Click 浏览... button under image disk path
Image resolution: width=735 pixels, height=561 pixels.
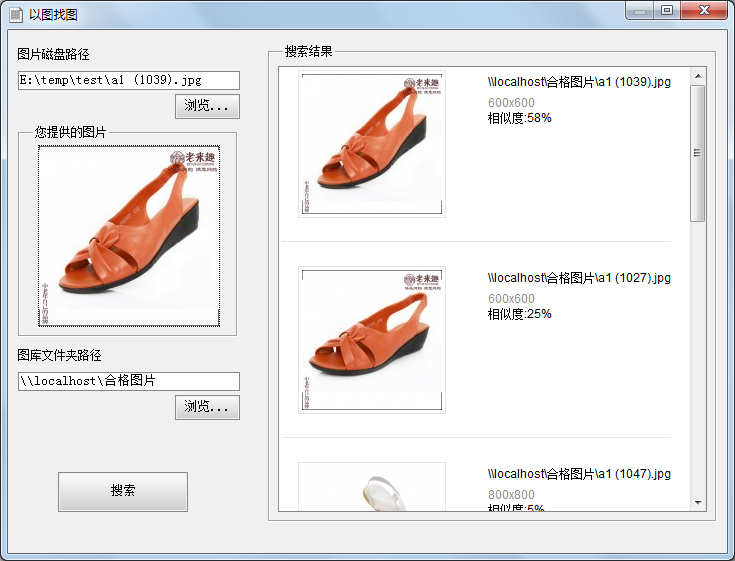pos(207,106)
